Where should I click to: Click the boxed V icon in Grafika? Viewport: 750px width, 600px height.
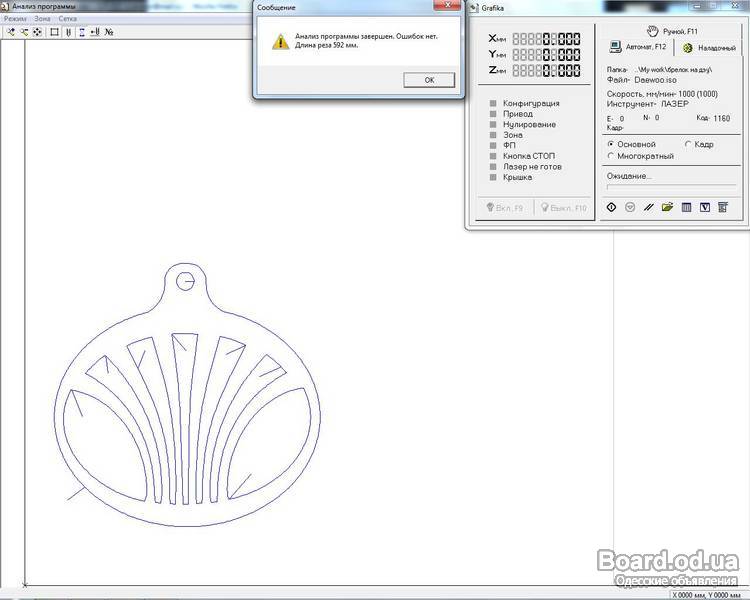[x=705, y=207]
